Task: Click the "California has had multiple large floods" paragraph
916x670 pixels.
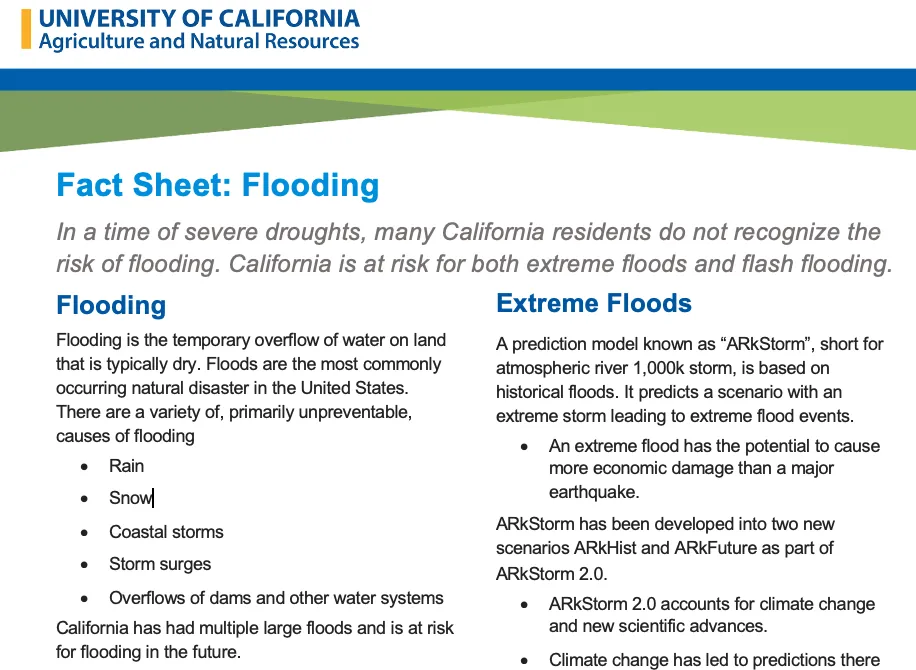Action: (254, 640)
